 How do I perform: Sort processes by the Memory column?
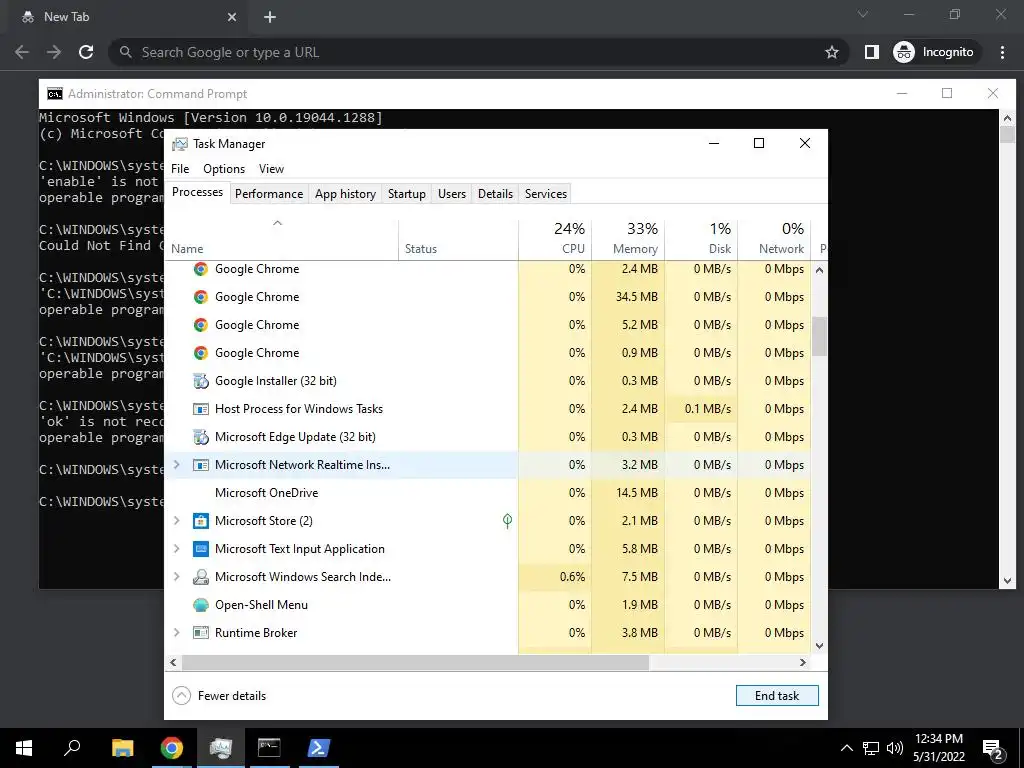(x=628, y=238)
